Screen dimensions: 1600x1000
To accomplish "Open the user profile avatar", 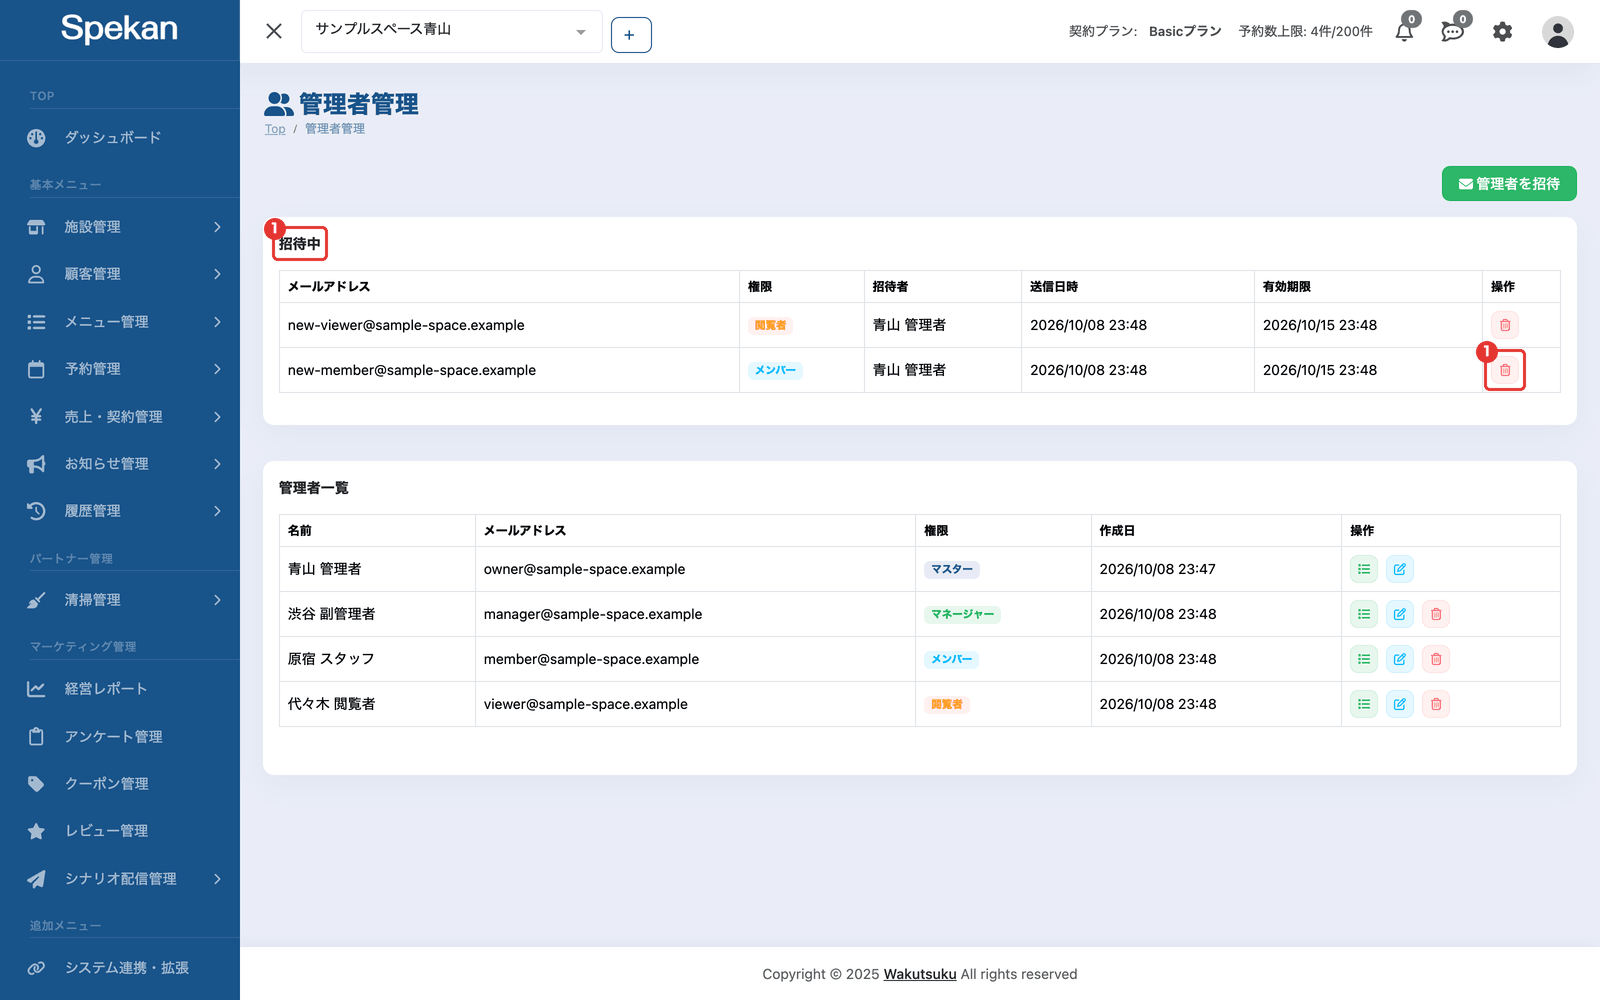I will pyautogui.click(x=1557, y=32).
